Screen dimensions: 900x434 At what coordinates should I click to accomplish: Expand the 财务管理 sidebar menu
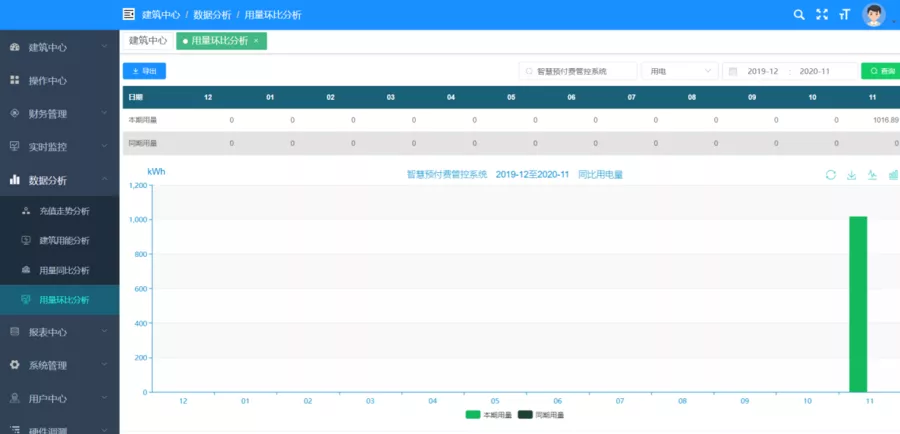(60, 113)
